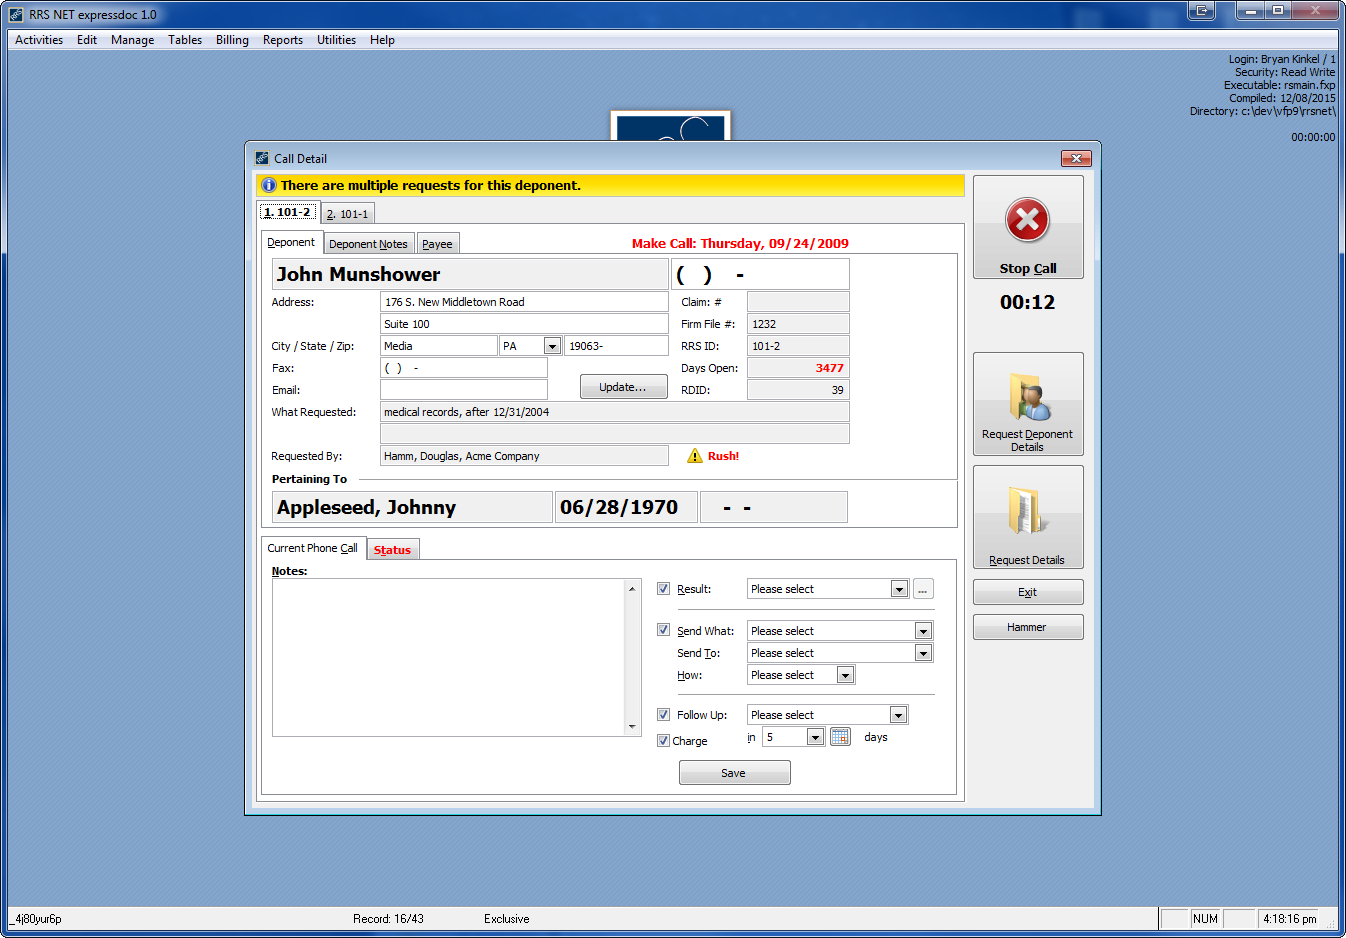1346x938 pixels.
Task: Click the Fax number field
Action: click(464, 368)
